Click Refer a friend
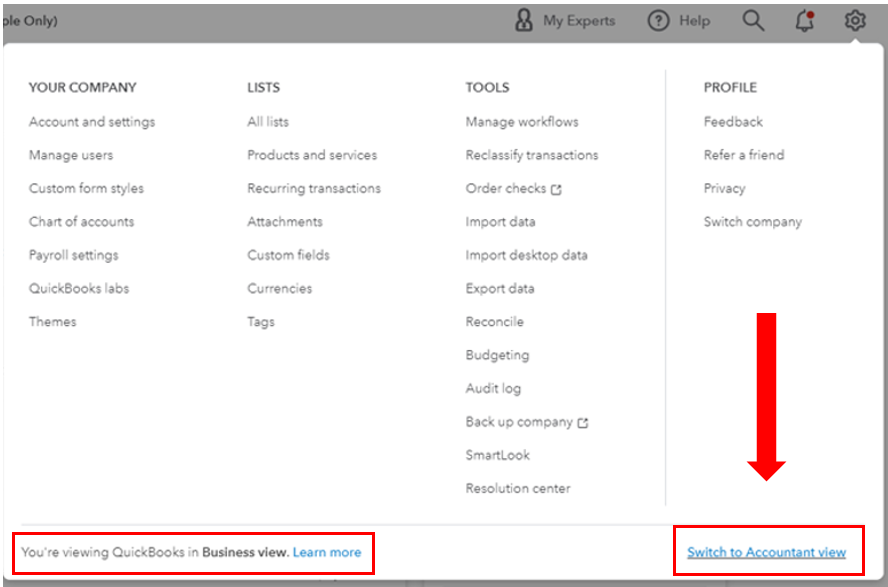Screen dimensions: 888x587 tap(744, 155)
